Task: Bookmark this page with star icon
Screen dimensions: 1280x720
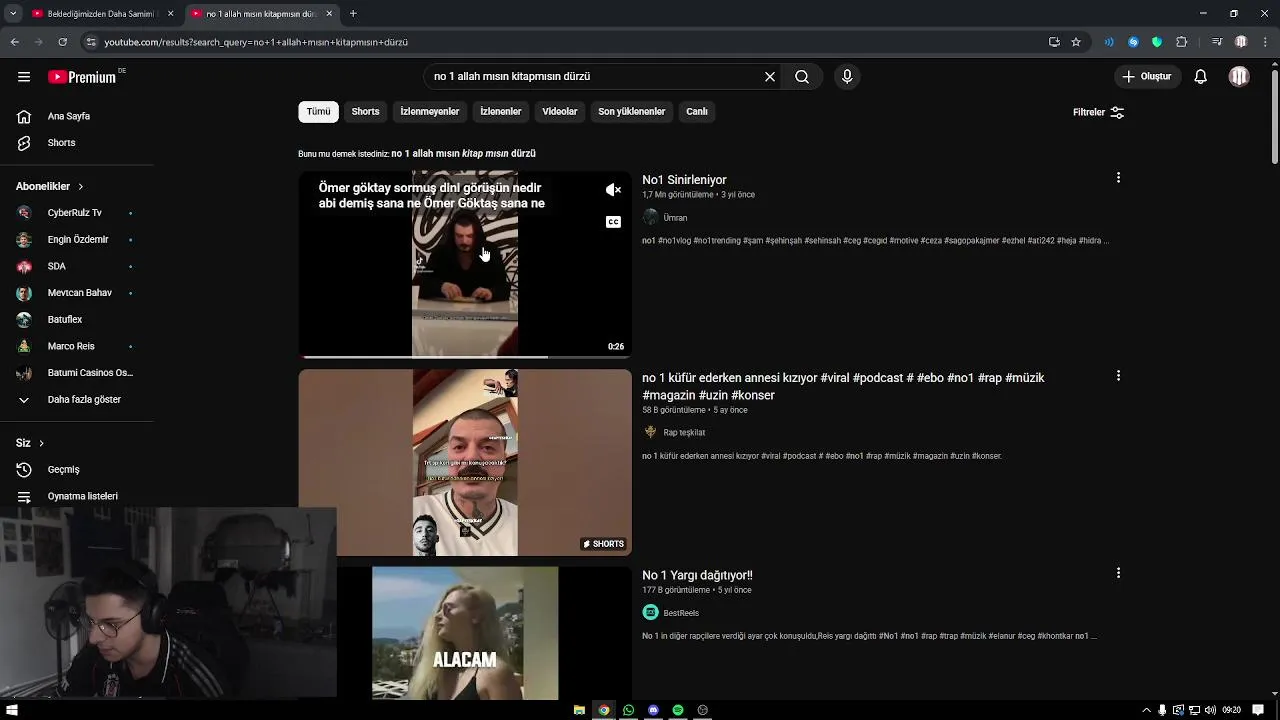Action: point(1076,42)
